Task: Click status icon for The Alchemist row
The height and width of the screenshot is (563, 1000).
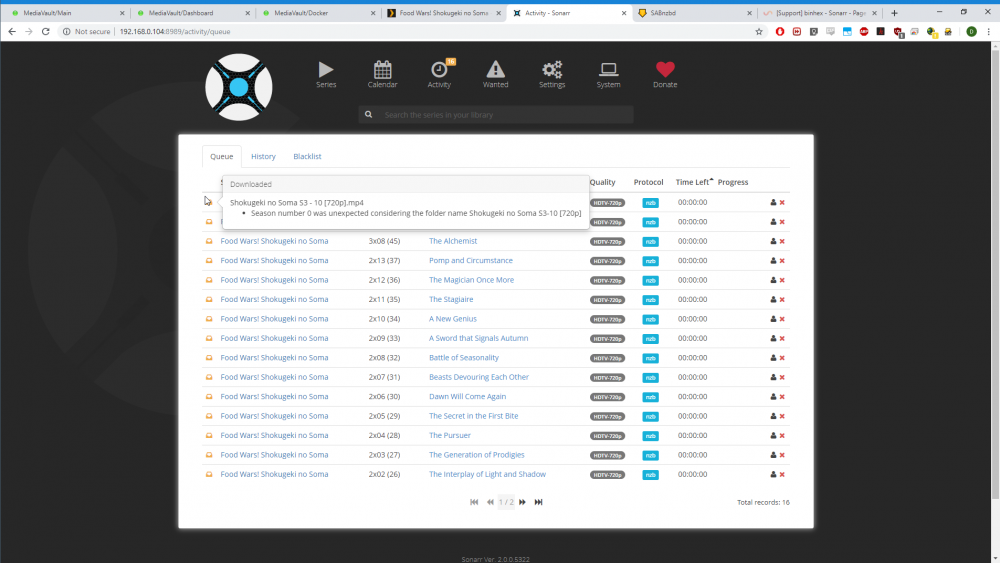Action: pyautogui.click(x=209, y=242)
